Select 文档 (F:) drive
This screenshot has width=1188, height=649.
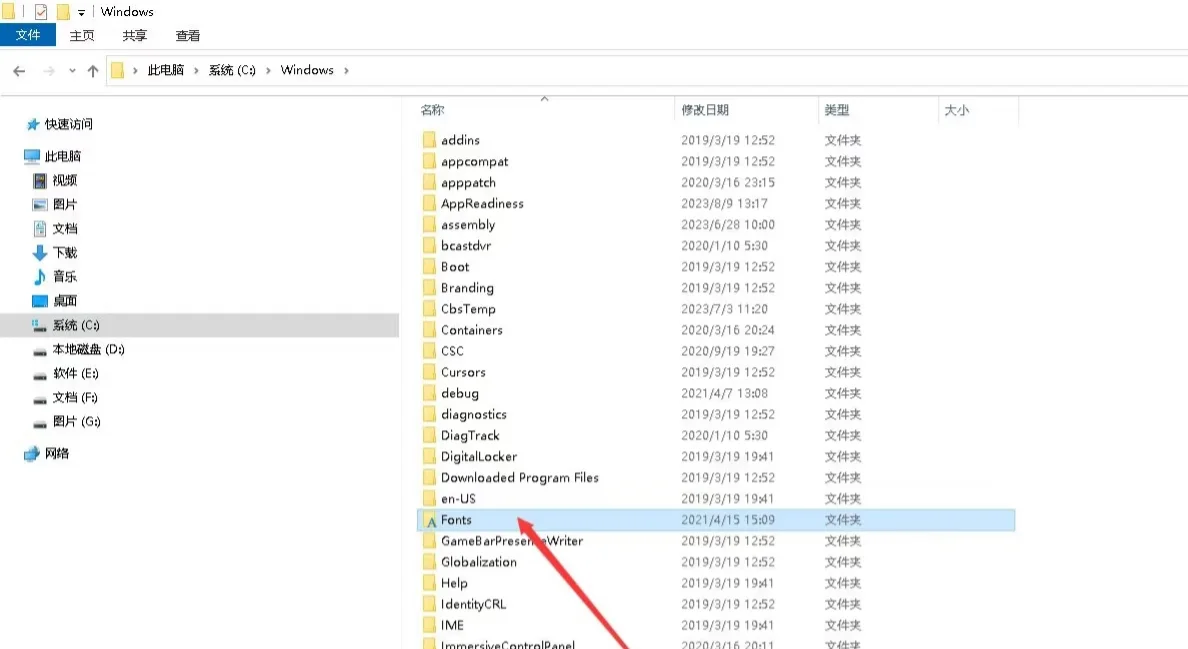[75, 398]
